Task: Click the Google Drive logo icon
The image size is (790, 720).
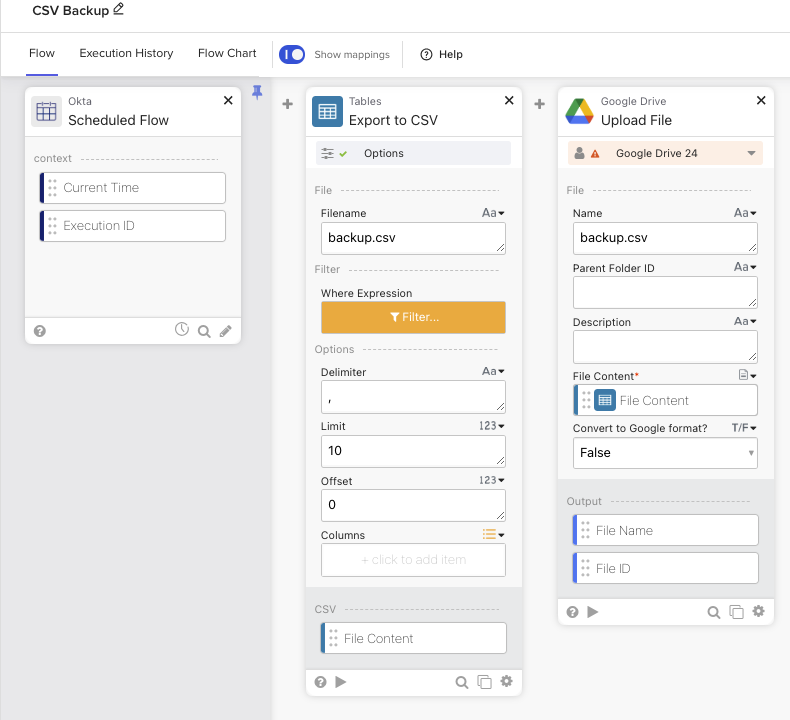Action: tap(579, 111)
